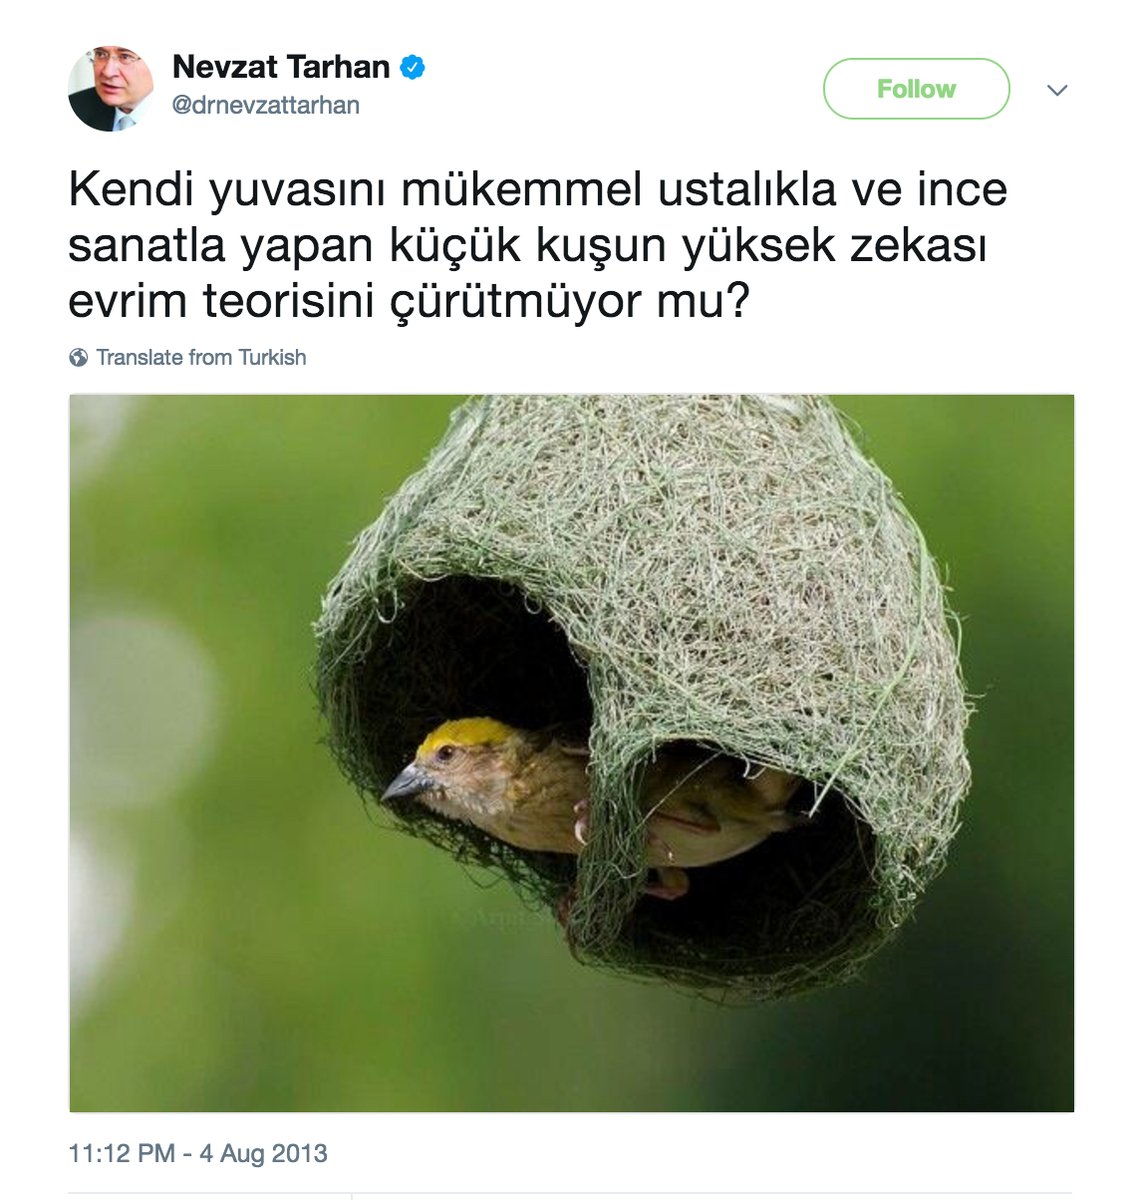Open the @drnevzattarhan handle link
1142x1200 pixels.
266,105
